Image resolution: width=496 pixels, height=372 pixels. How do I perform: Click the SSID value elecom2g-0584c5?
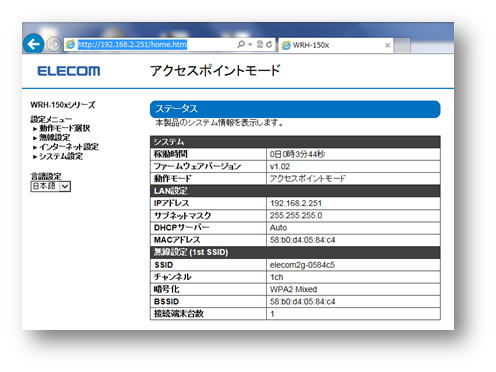302,265
